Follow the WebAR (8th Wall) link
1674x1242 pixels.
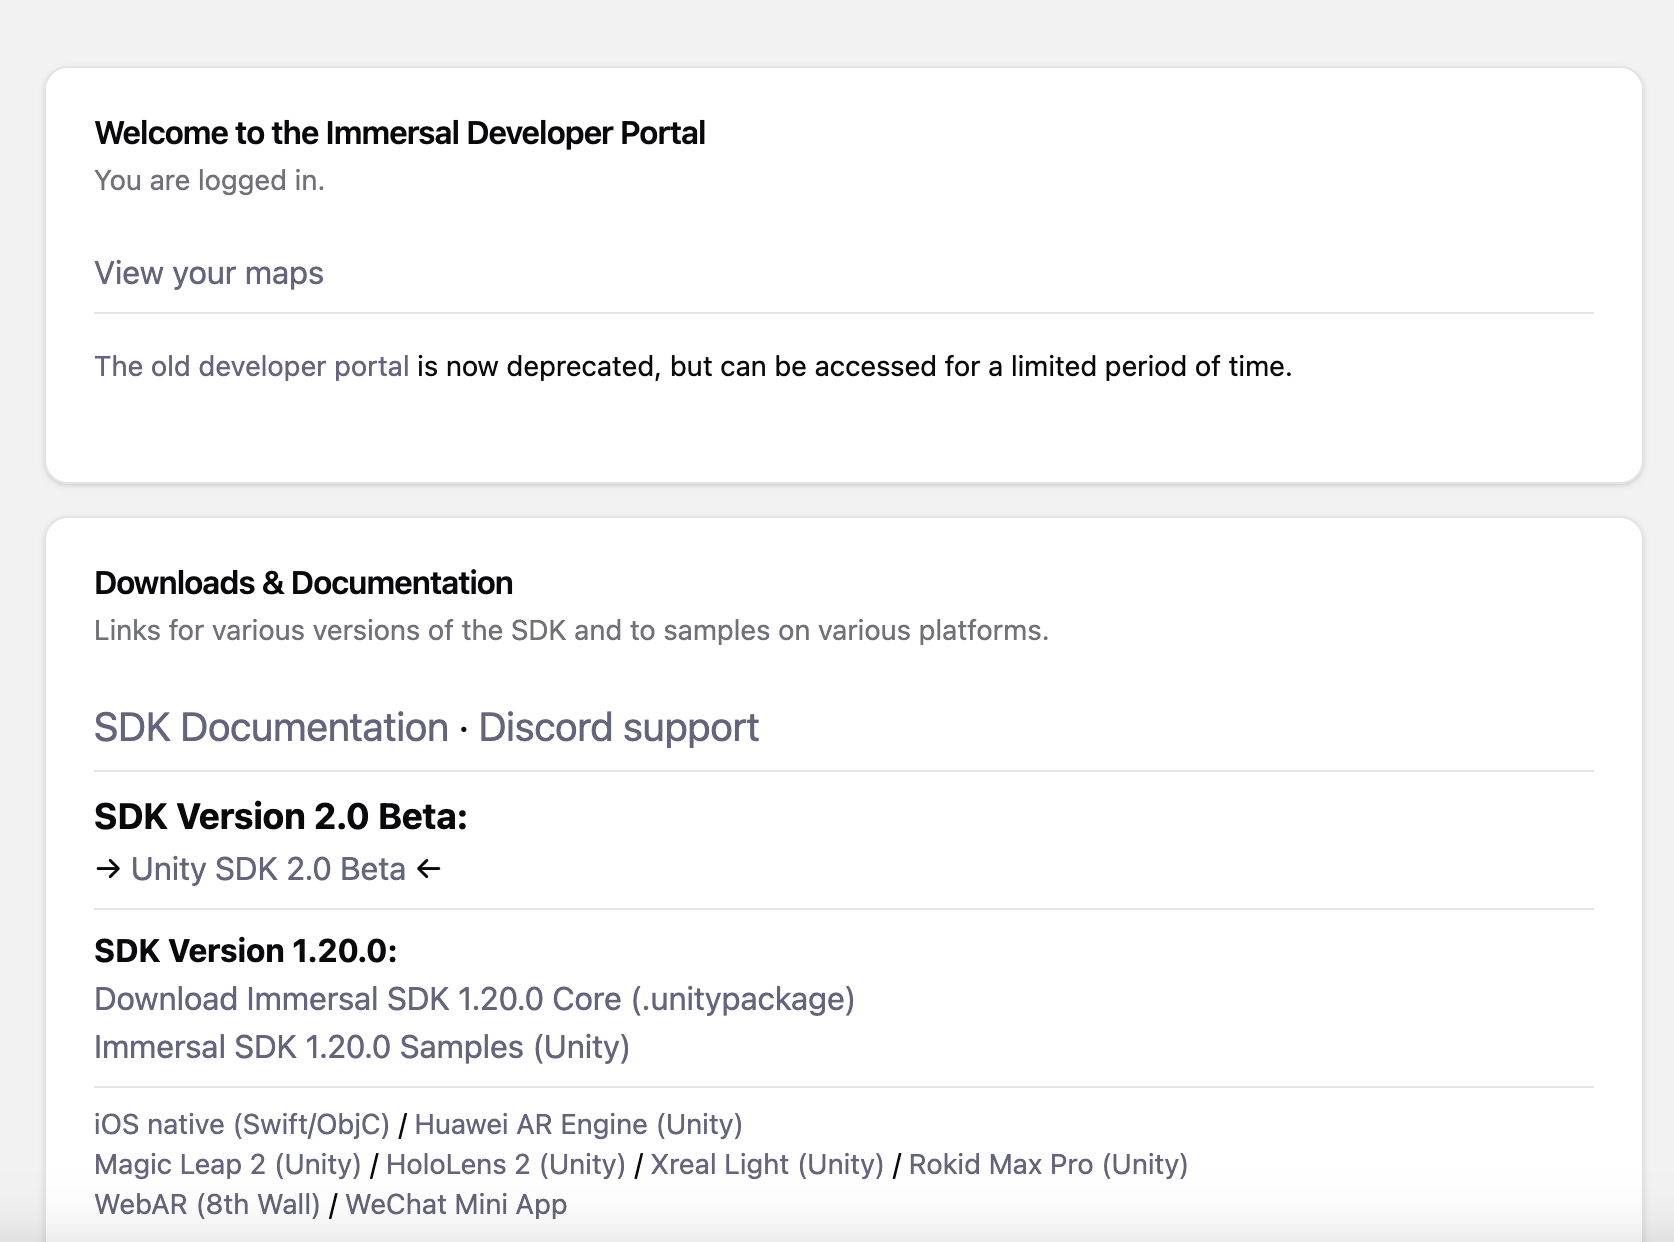pos(207,1204)
